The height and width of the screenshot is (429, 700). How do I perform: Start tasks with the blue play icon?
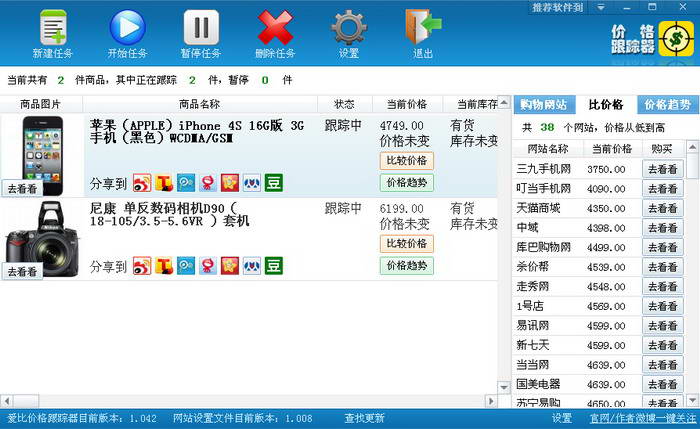[x=127, y=28]
